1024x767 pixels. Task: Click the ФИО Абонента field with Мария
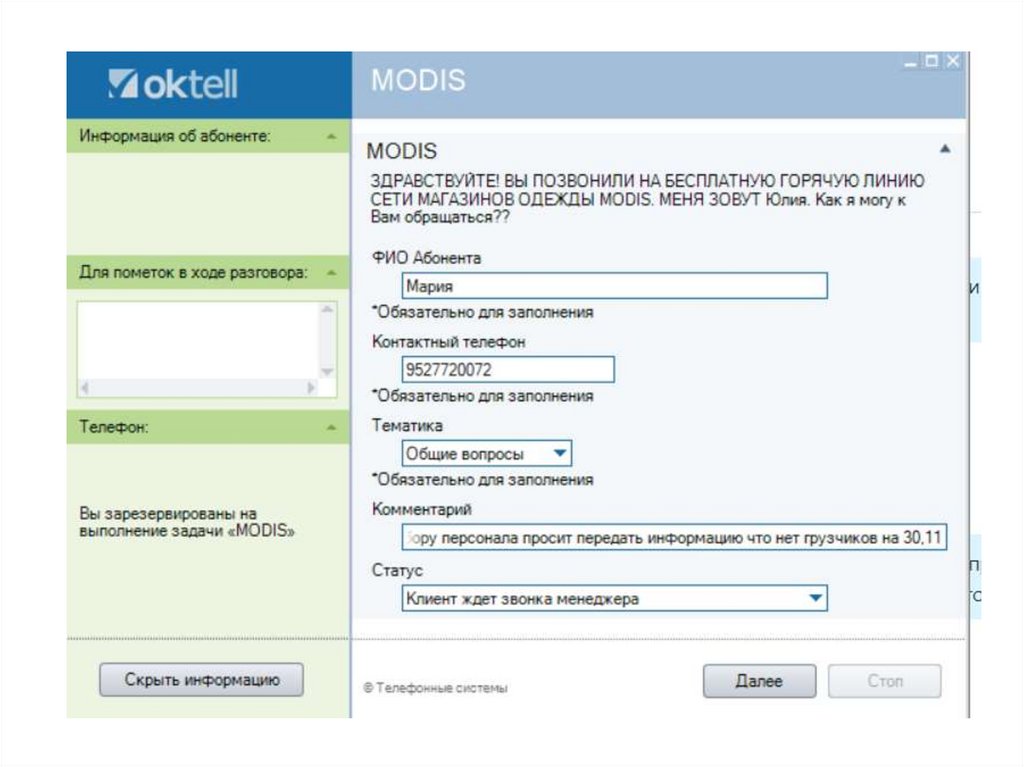614,286
